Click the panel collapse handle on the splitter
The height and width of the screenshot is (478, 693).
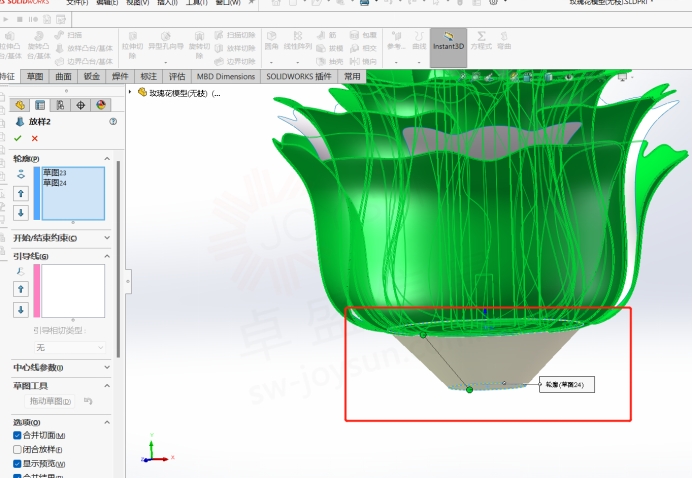coord(128,281)
